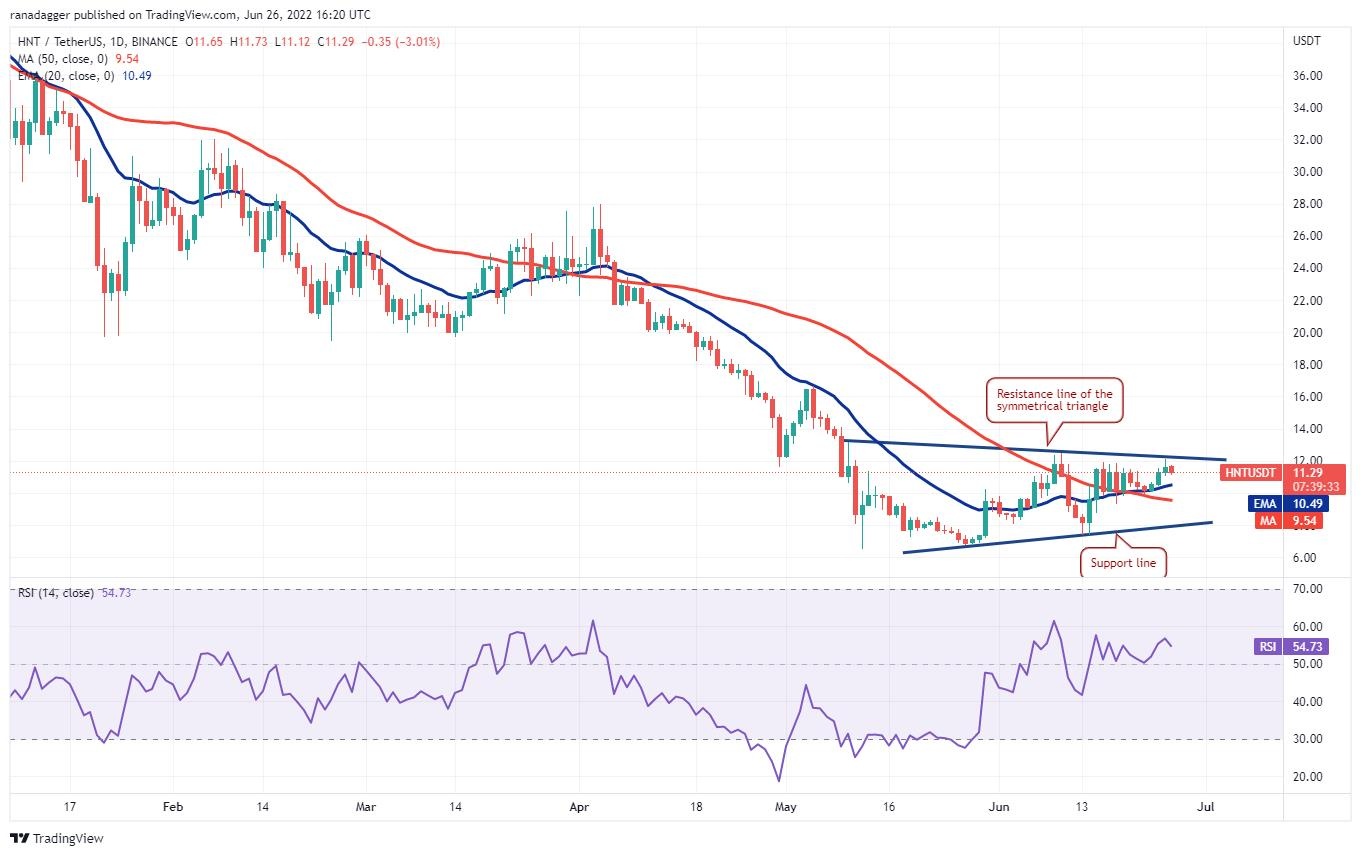The image size is (1361, 856).
Task: Click the Jun label on the time axis
Action: pos(996,805)
